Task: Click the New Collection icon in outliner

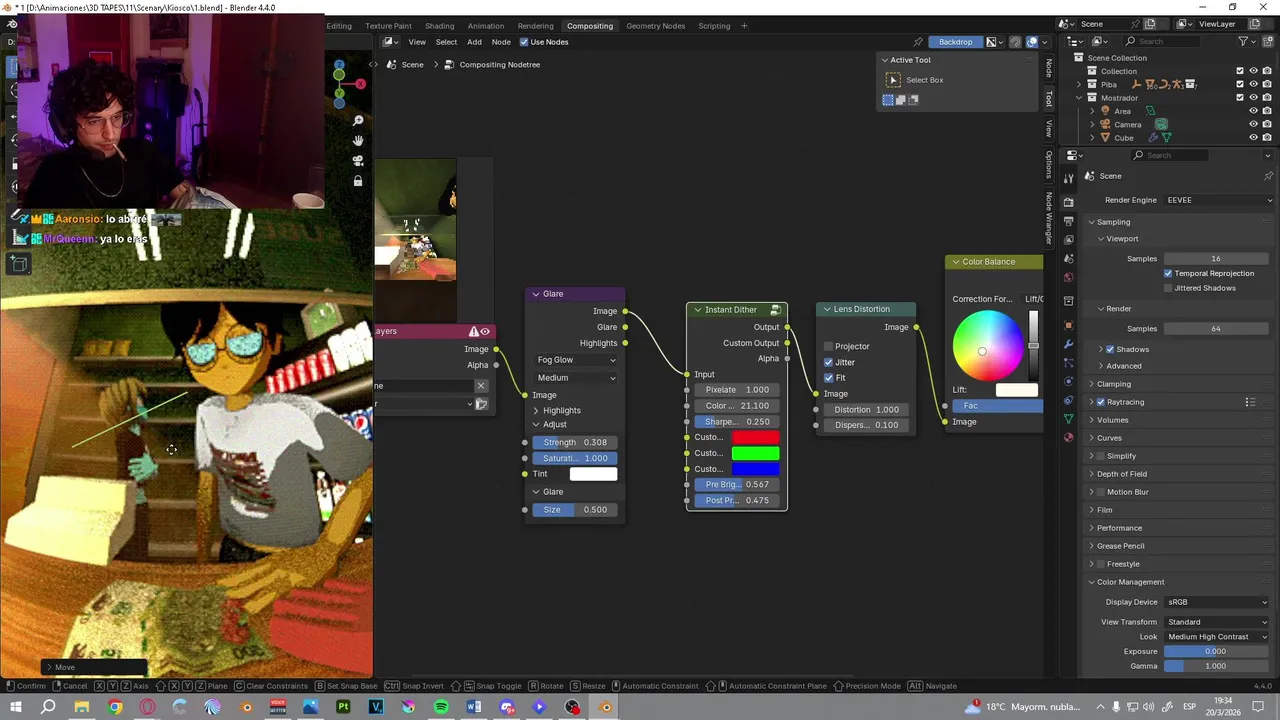Action: point(1269,41)
